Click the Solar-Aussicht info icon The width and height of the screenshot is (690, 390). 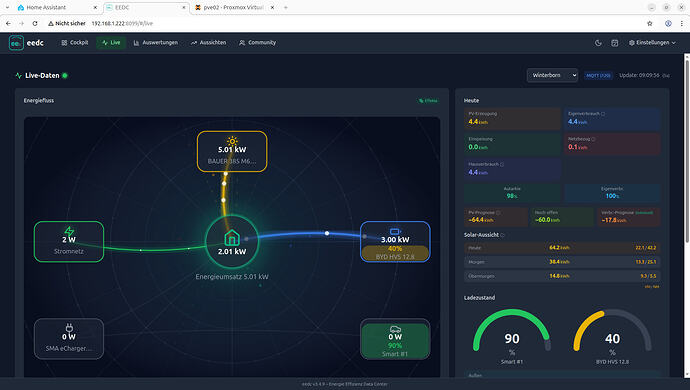pyautogui.click(x=503, y=235)
